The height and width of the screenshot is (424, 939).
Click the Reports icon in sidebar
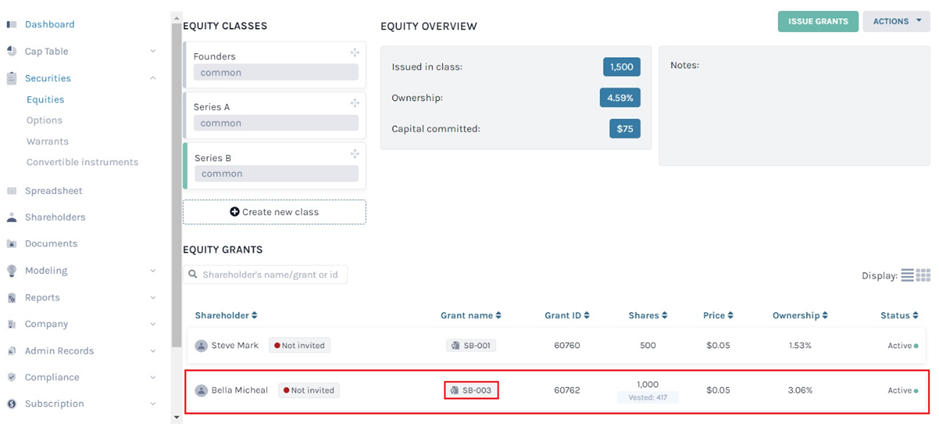12,298
